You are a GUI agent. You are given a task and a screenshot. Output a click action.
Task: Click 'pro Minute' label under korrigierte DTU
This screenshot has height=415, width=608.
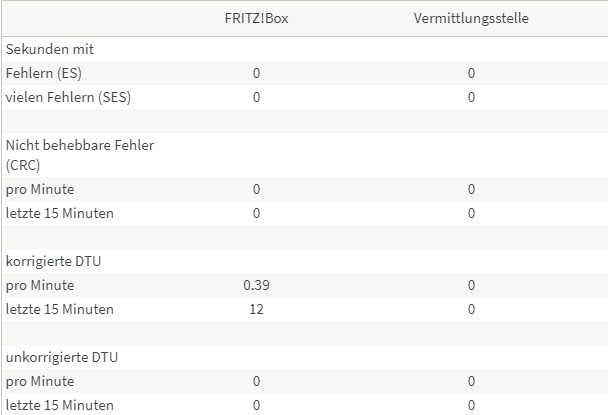[x=40, y=285]
